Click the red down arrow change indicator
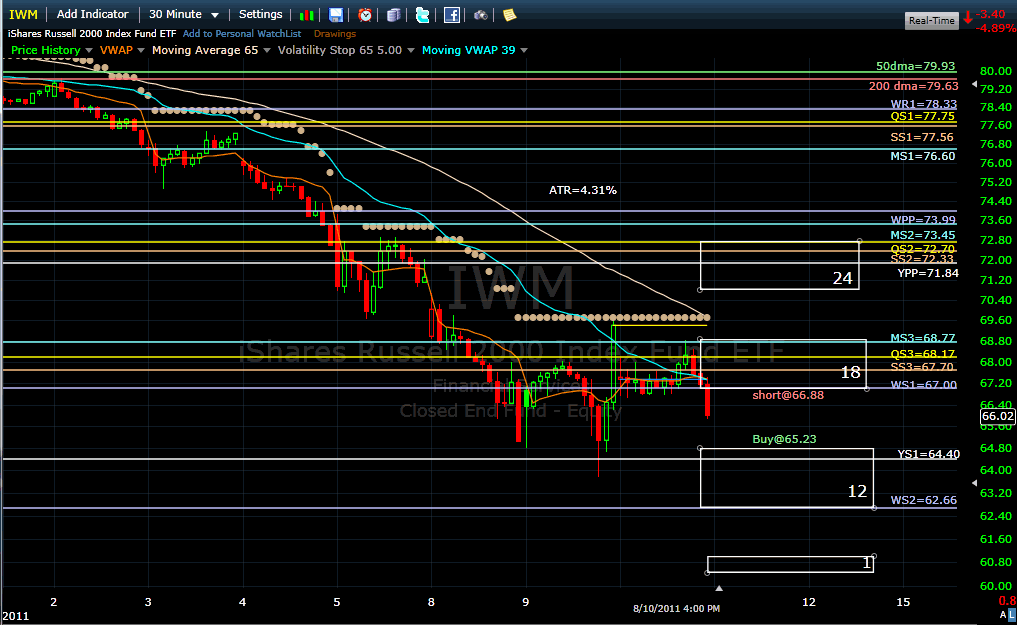Screen dimensions: 1017x625 (967, 17)
